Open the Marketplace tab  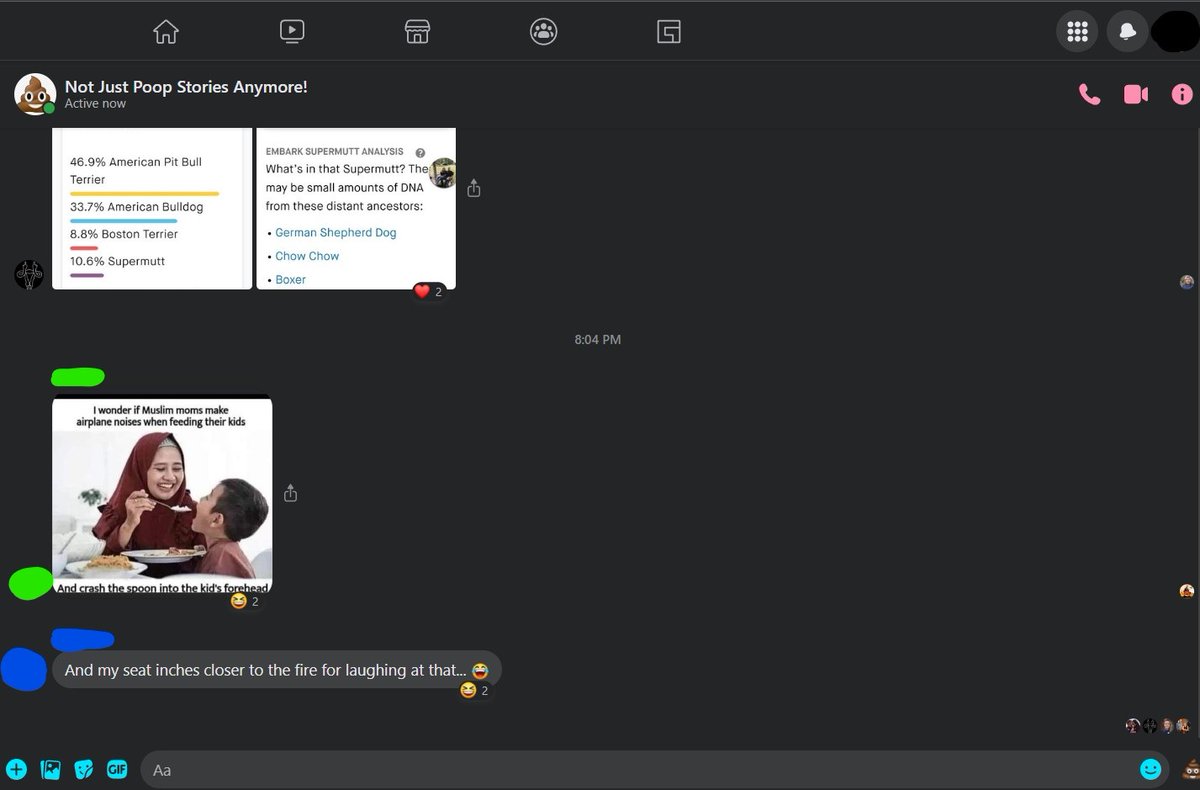[417, 32]
